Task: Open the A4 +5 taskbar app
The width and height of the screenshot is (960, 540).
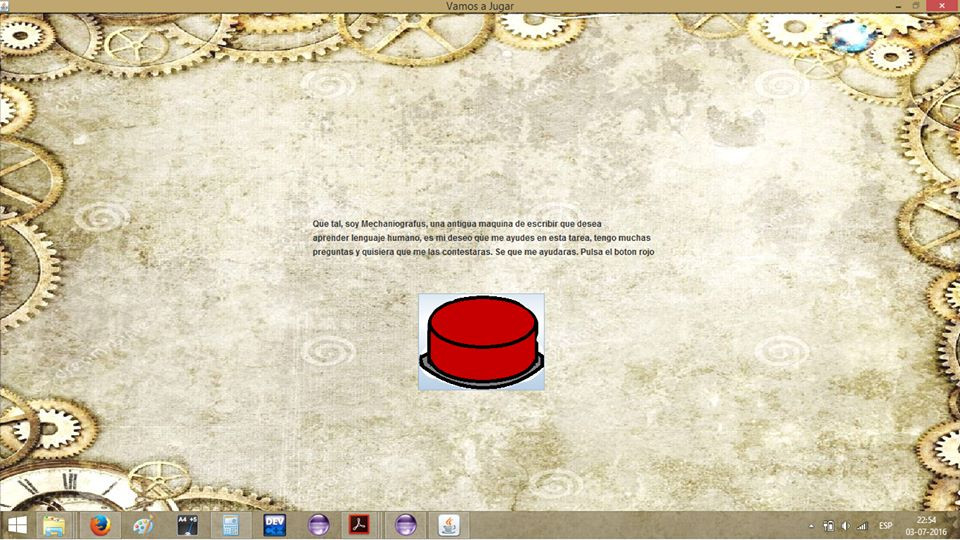Action: pyautogui.click(x=187, y=525)
